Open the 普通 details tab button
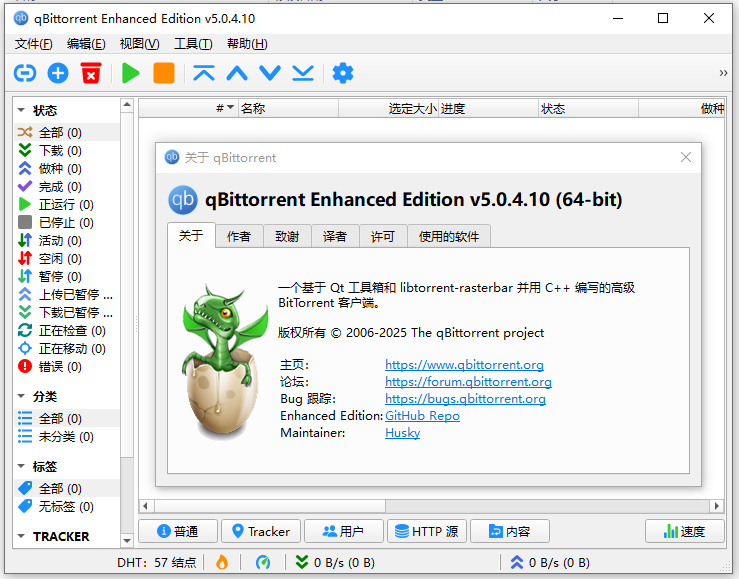 click(x=178, y=531)
